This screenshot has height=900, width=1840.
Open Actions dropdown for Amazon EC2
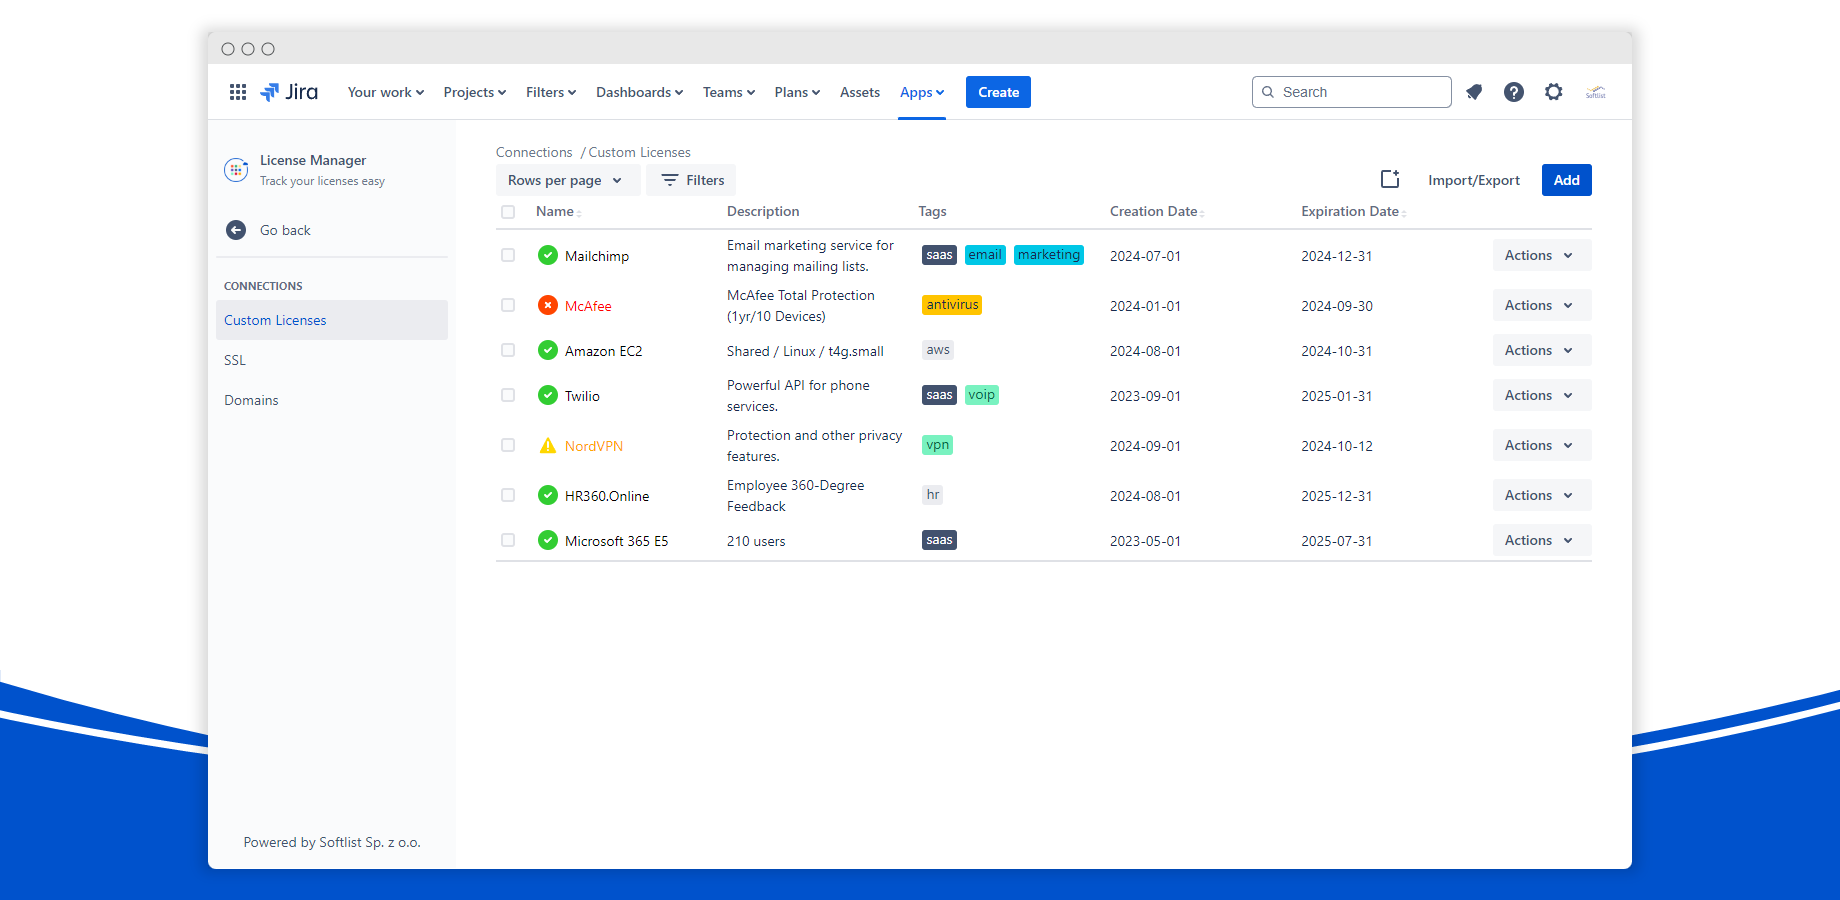(1541, 350)
